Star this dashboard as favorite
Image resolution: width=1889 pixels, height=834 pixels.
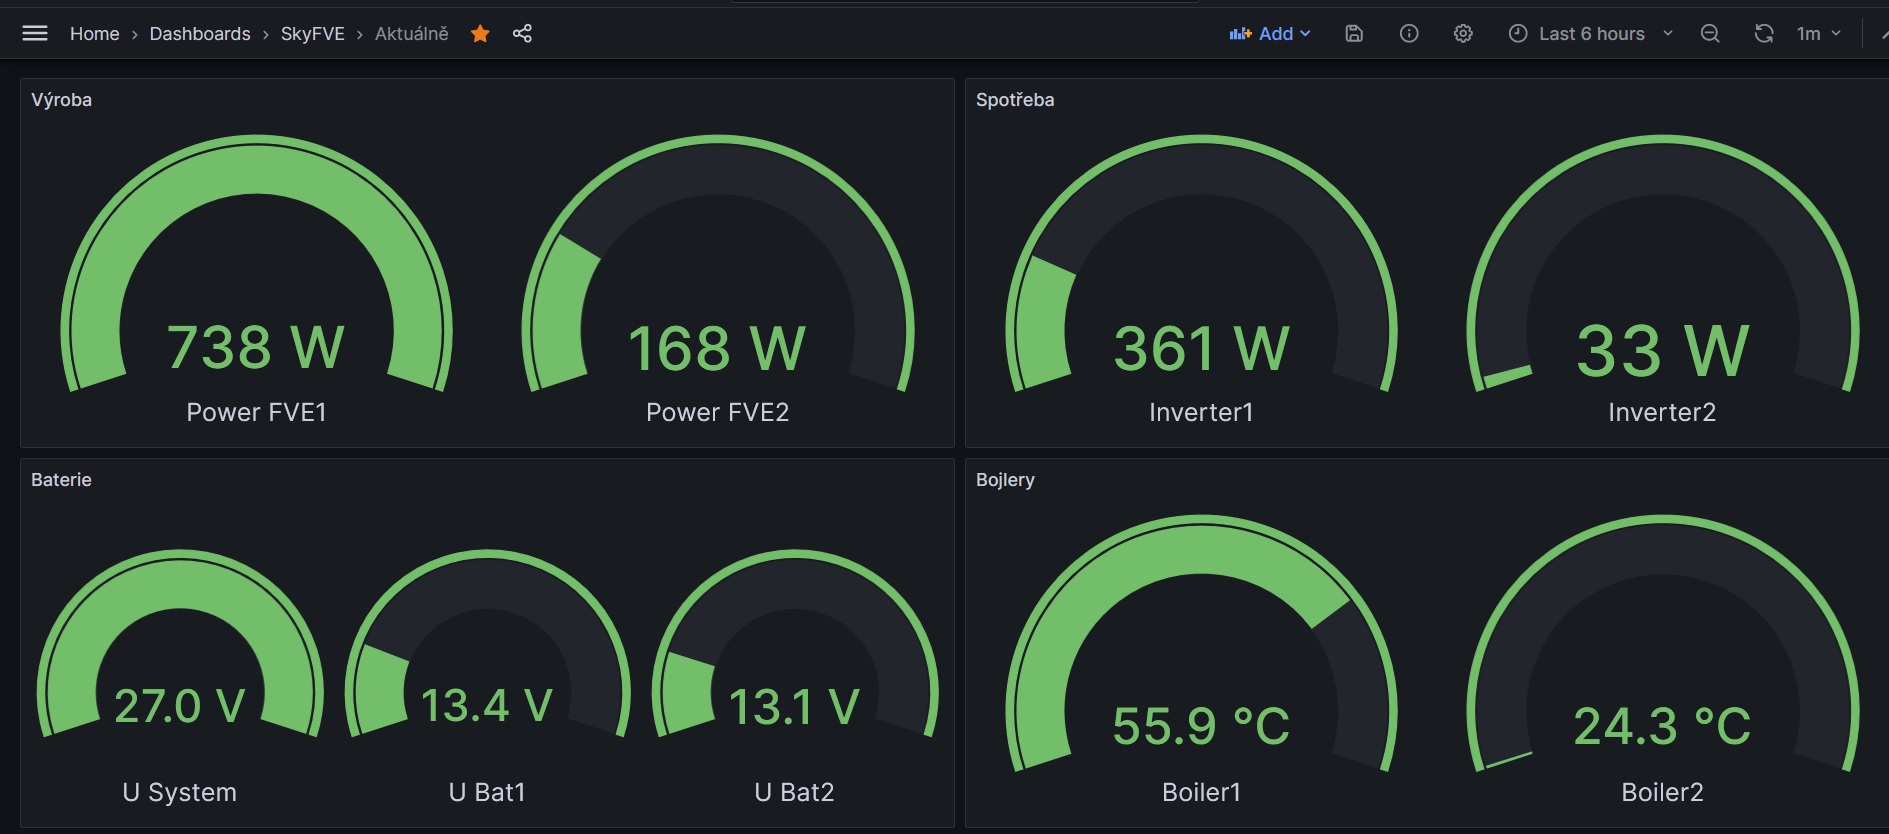click(480, 34)
